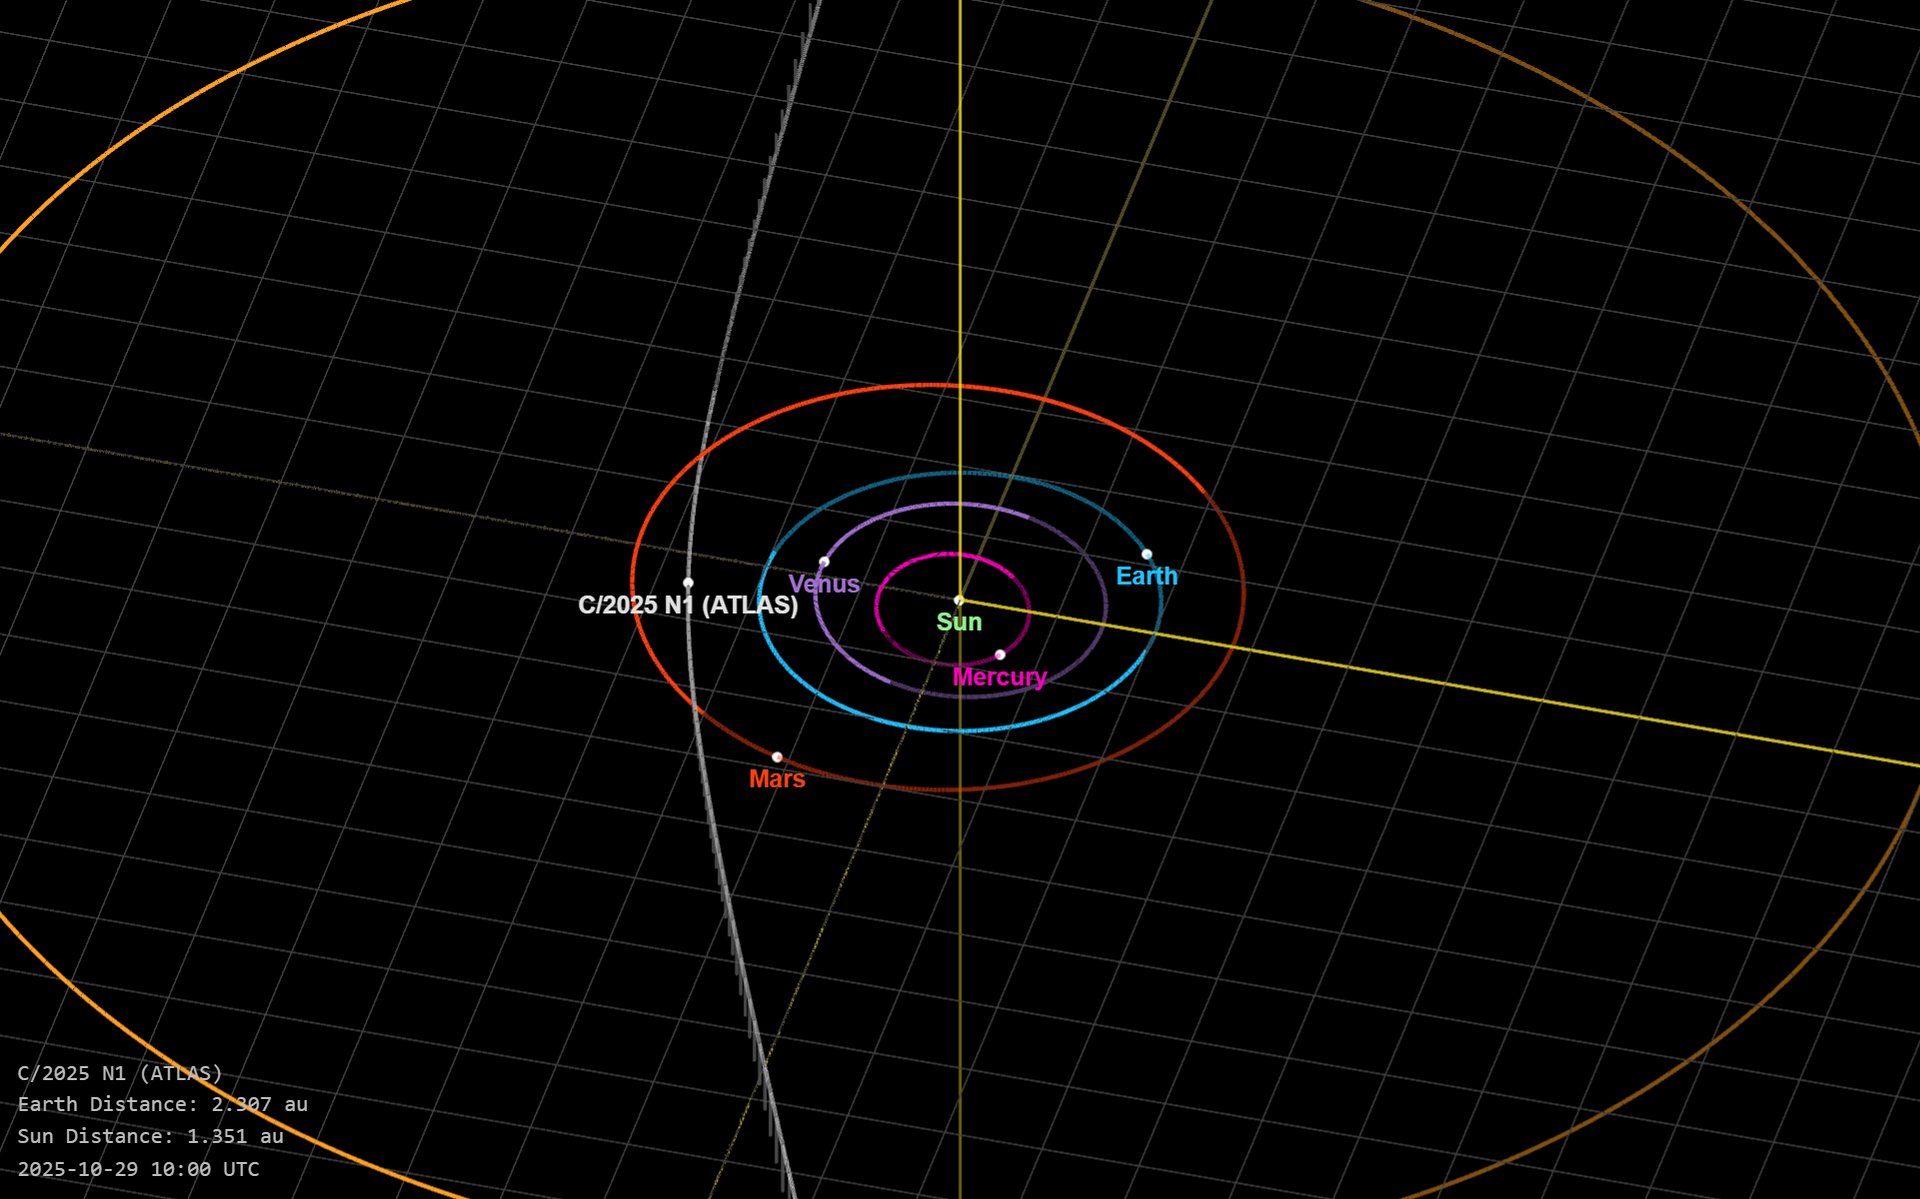This screenshot has height=1199, width=1920.
Task: Click the Earth Distance info text
Action: pyautogui.click(x=163, y=1104)
